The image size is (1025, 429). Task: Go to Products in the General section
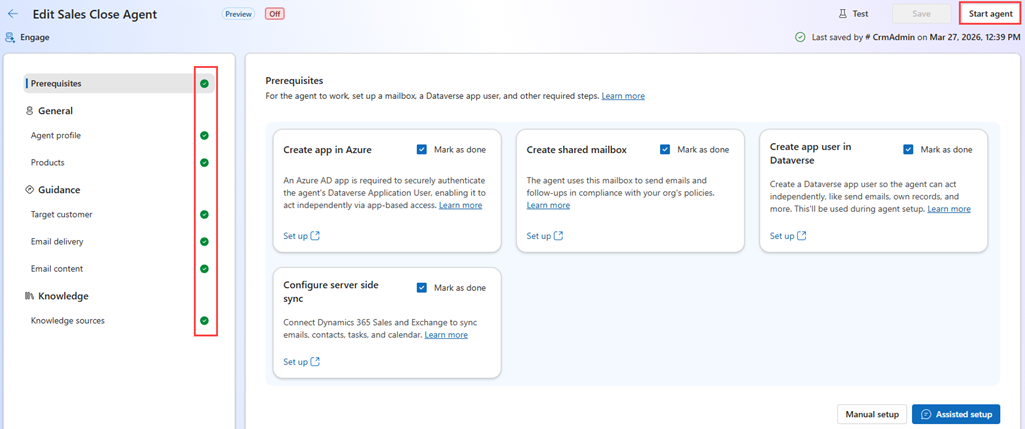click(48, 162)
